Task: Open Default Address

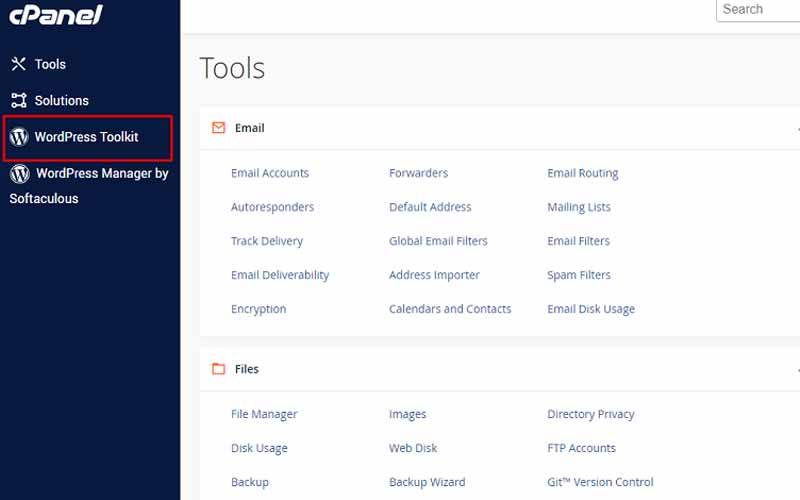Action: click(x=430, y=207)
